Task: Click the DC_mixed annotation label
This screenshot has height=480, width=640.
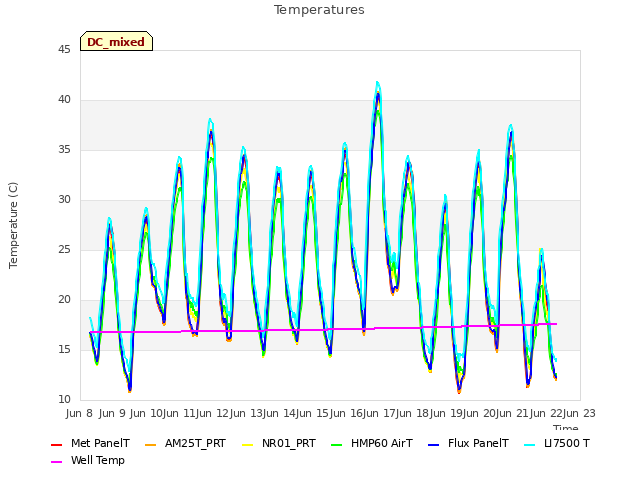Action: (116, 41)
